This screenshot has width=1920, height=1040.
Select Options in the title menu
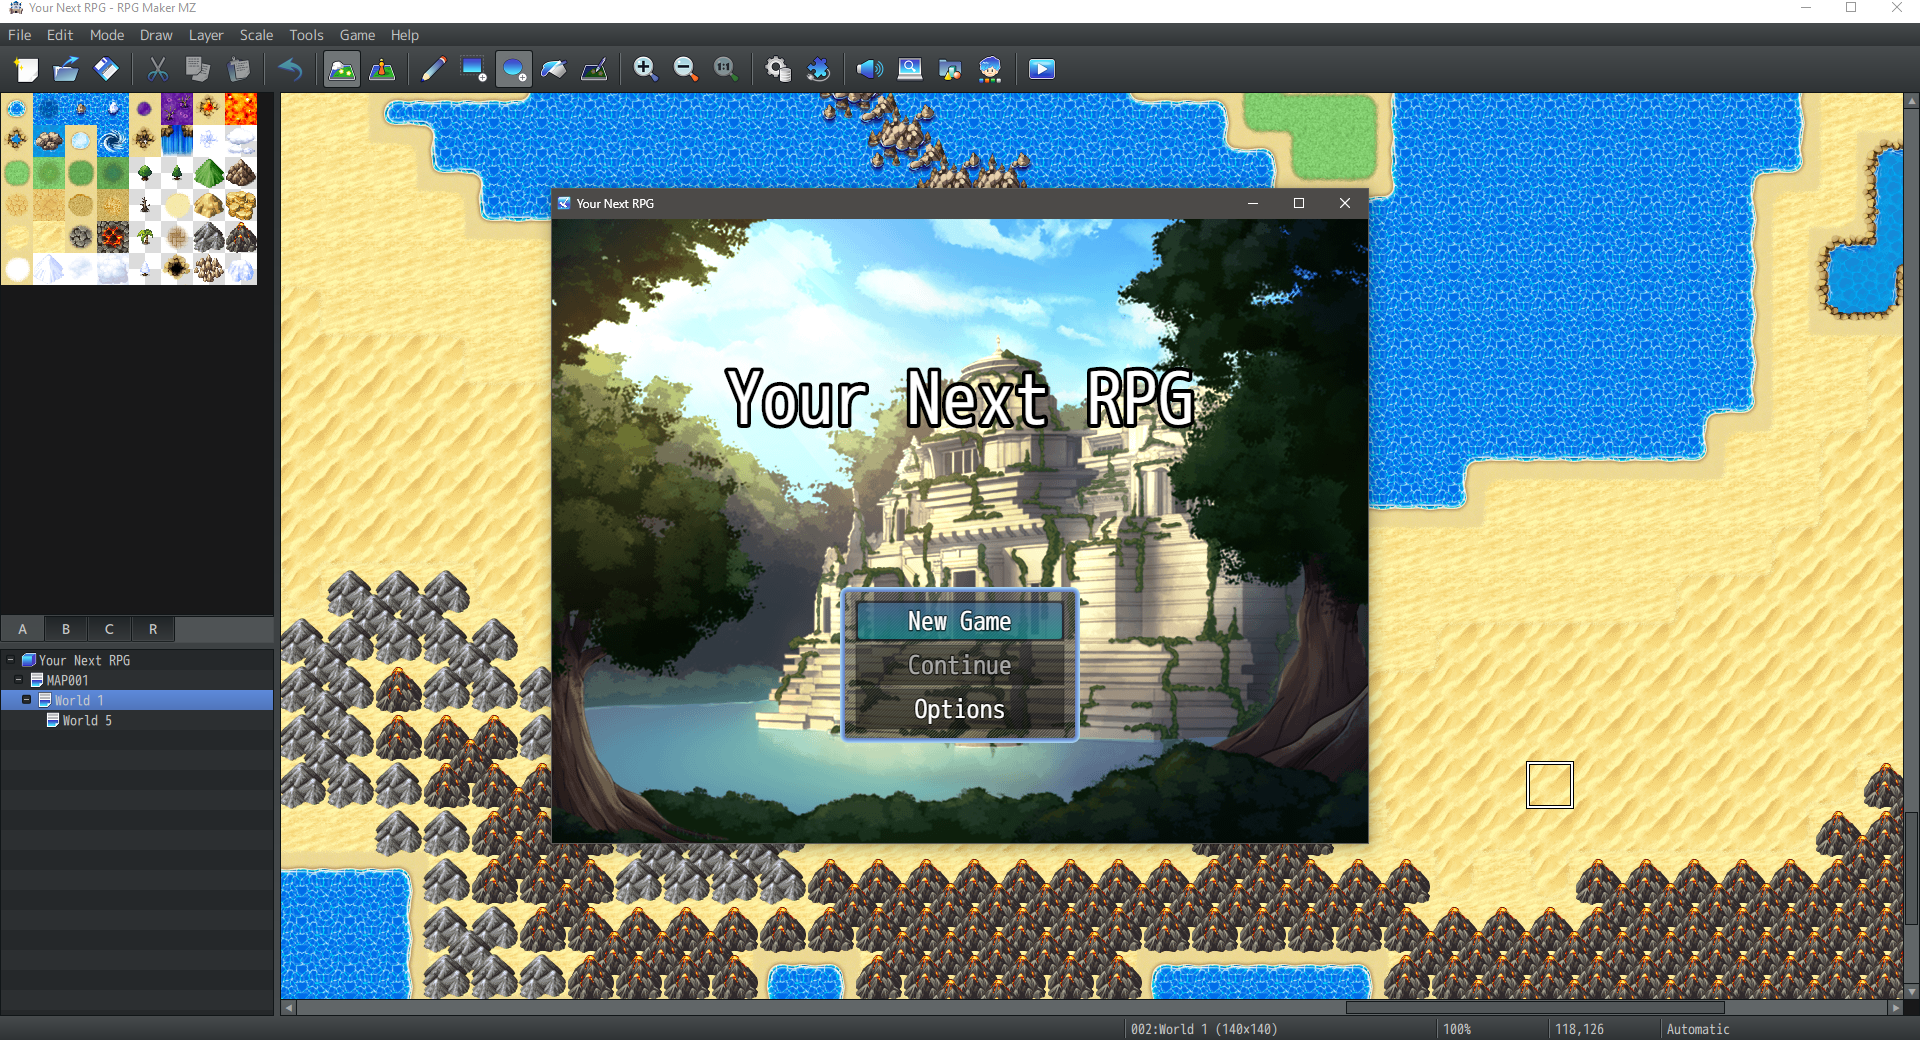959,709
